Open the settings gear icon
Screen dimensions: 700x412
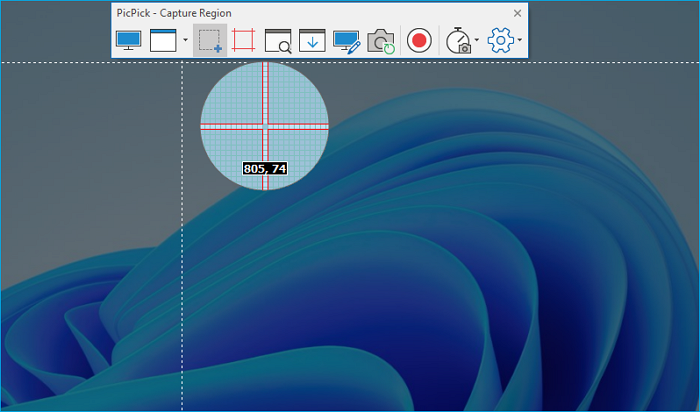coord(501,40)
